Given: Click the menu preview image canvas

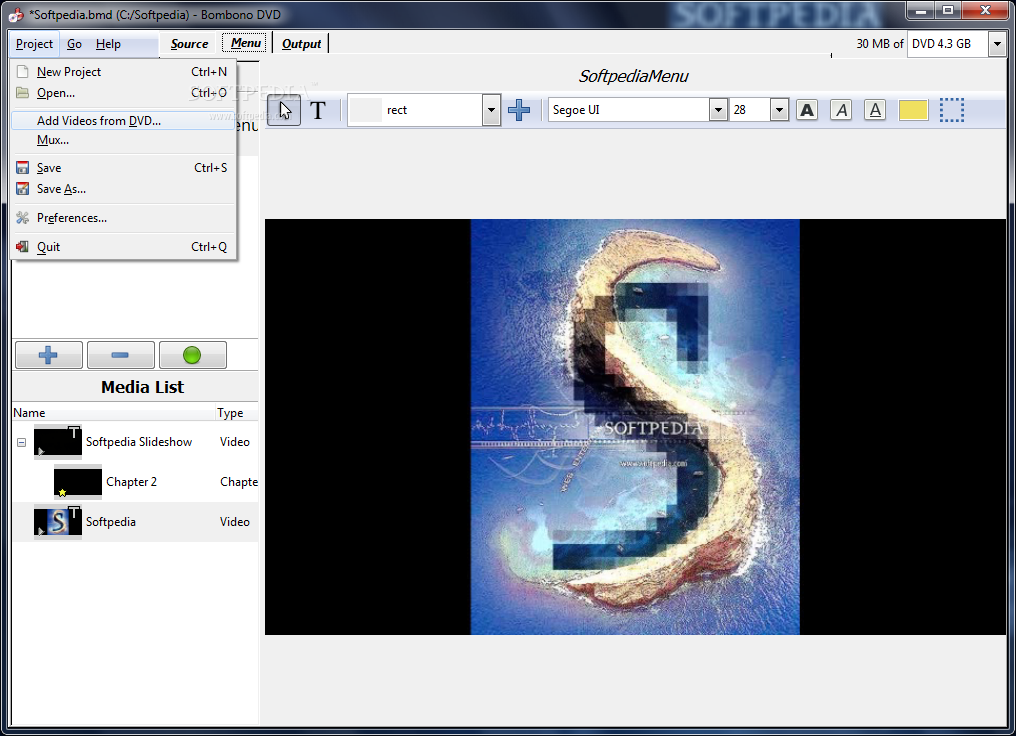Looking at the screenshot, I should 635,427.
